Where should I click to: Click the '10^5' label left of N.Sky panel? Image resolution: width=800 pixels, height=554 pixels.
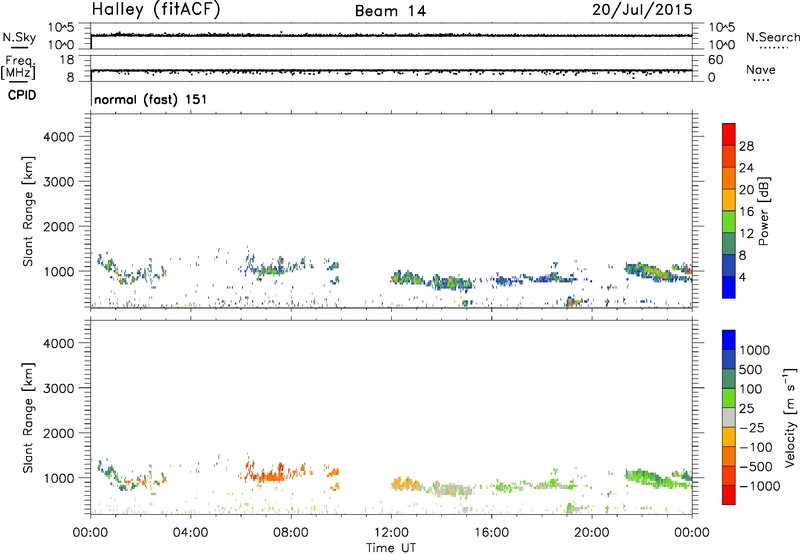tap(61, 28)
